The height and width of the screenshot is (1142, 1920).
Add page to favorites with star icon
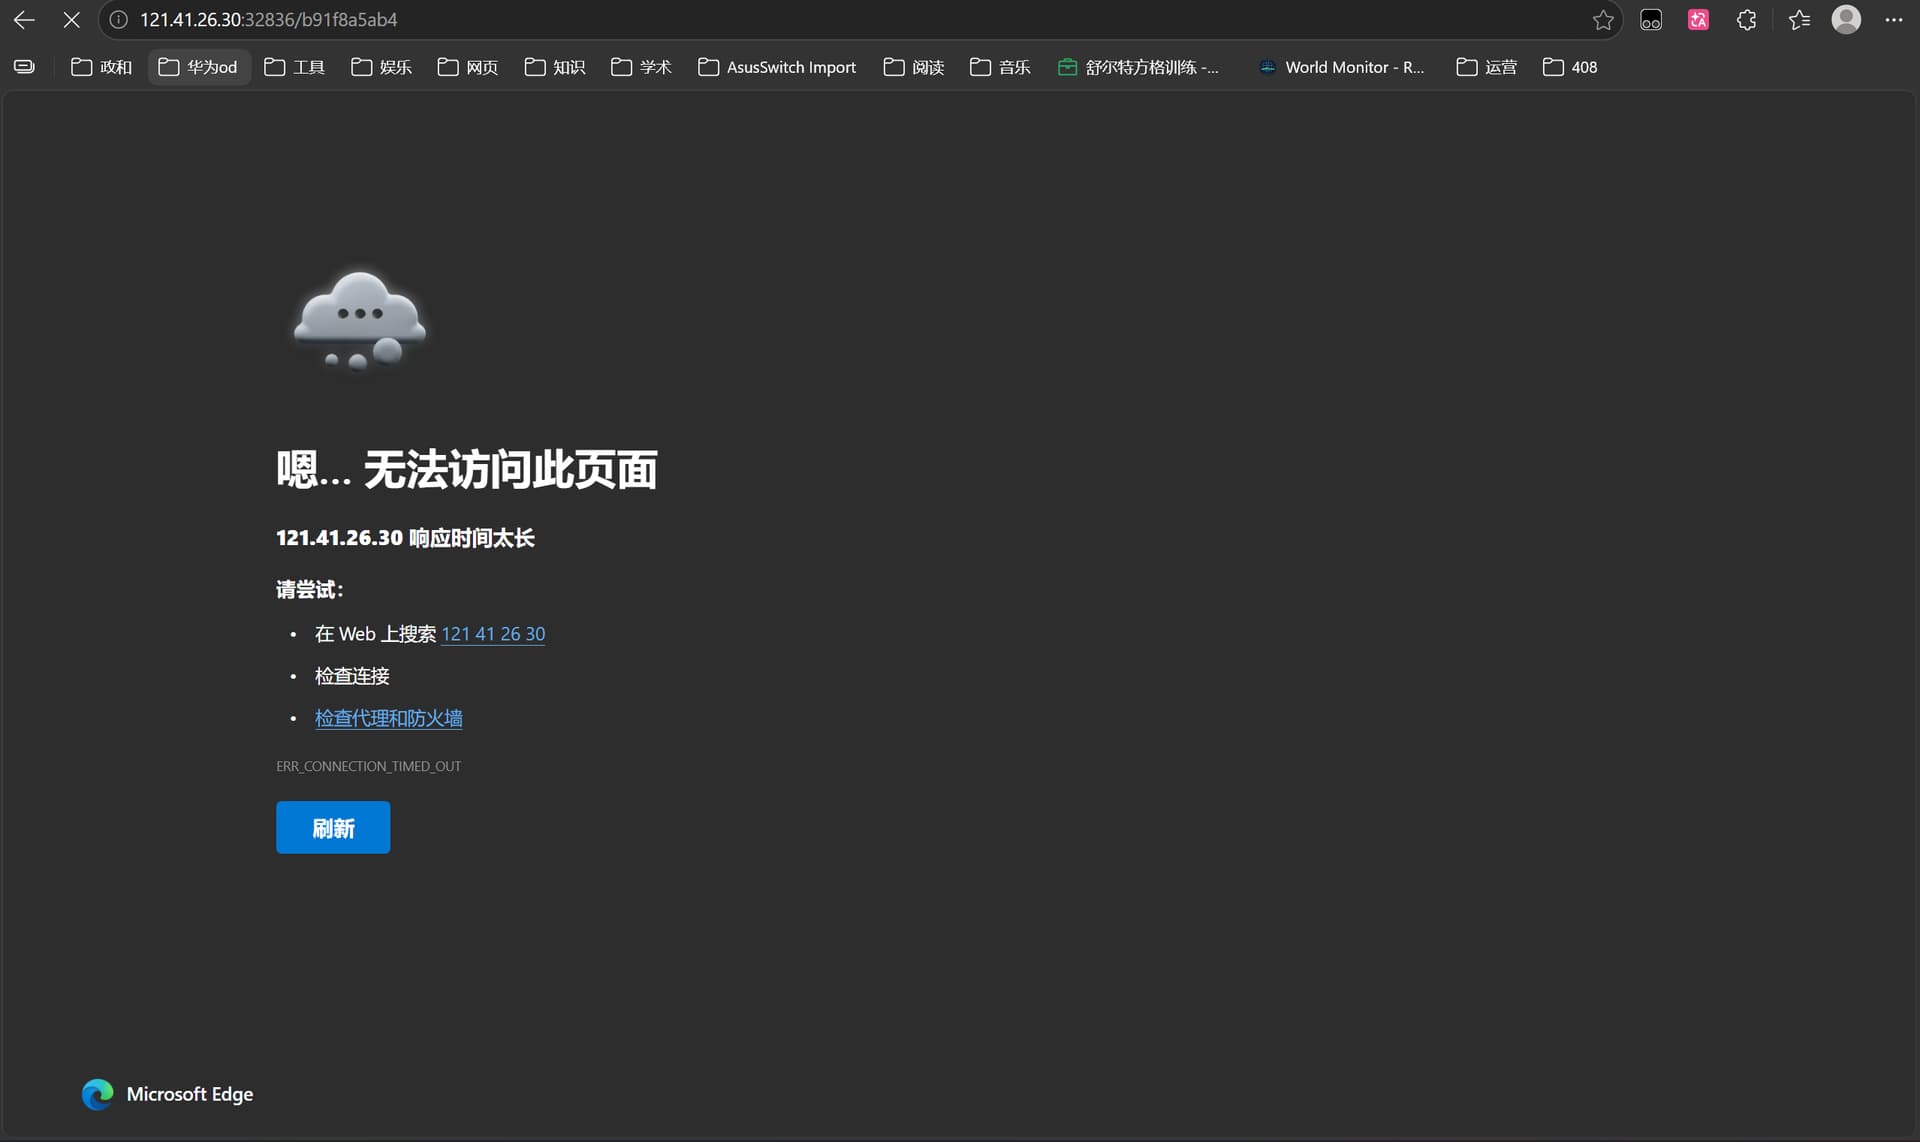(1603, 20)
